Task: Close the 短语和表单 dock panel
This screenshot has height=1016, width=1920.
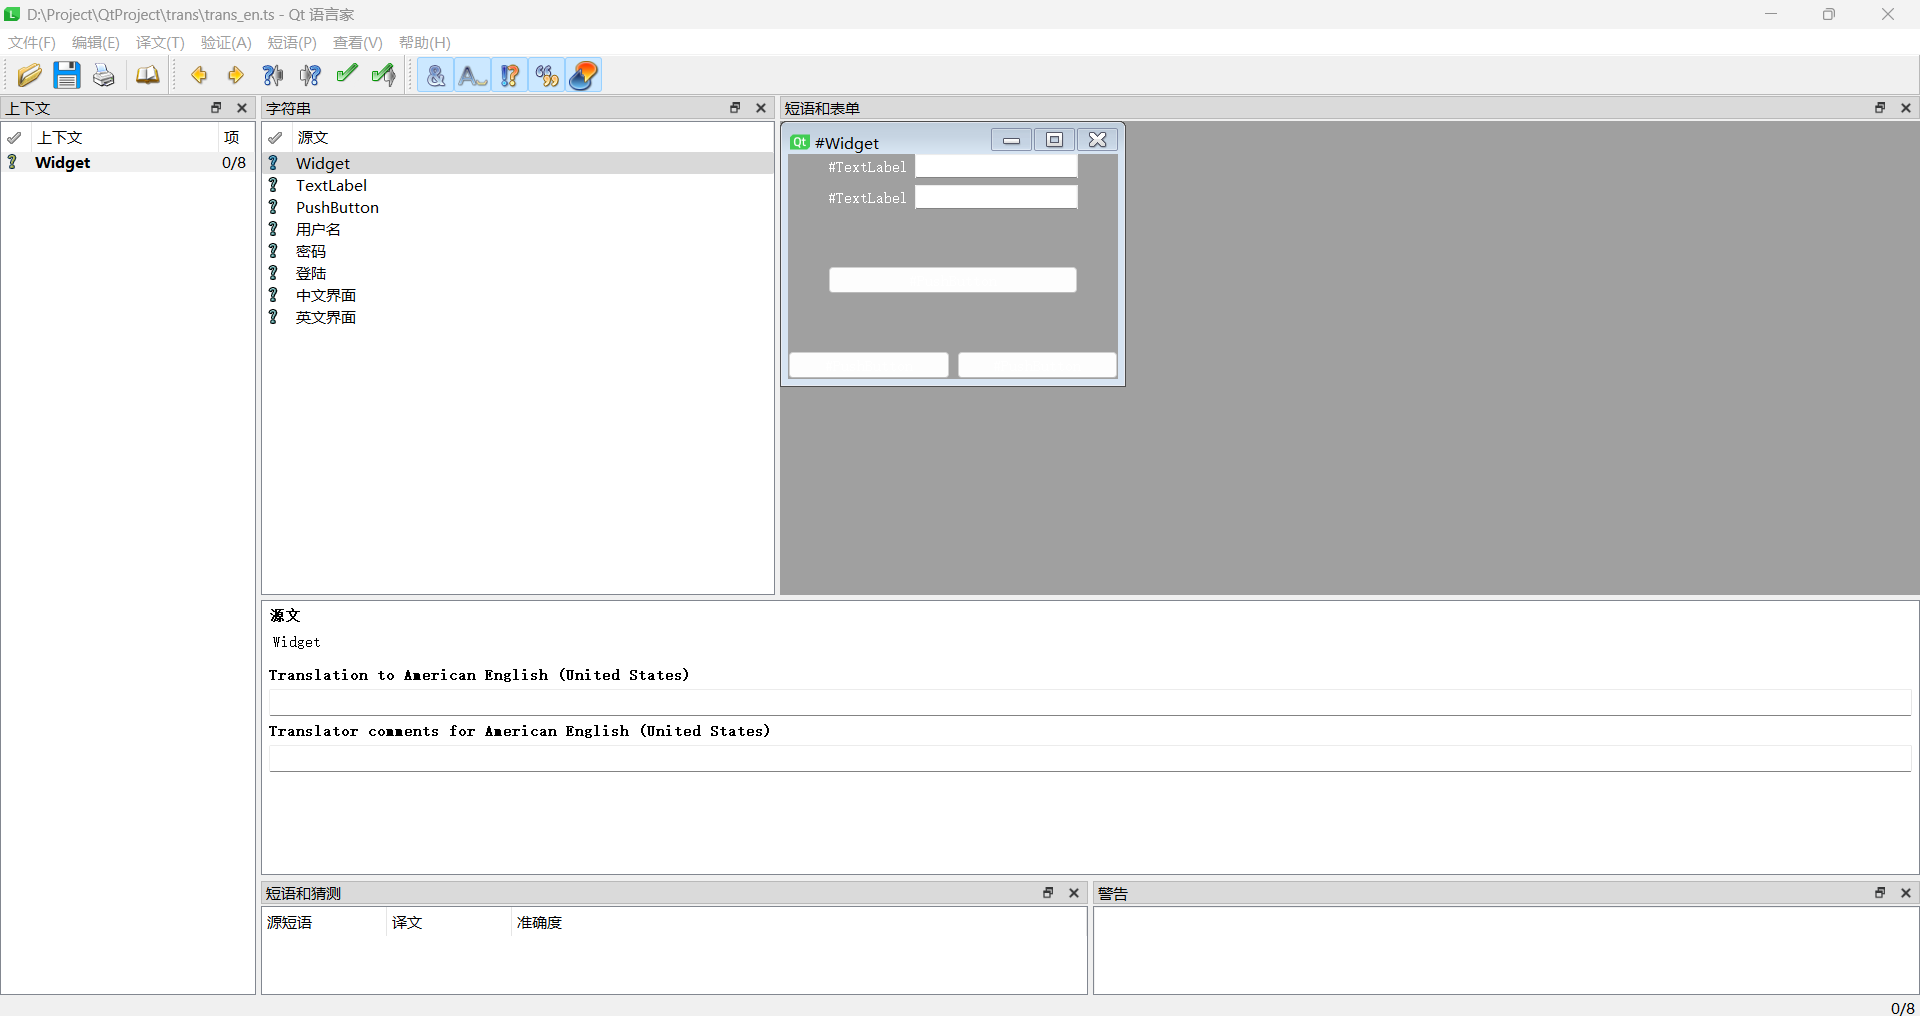Action: [x=1906, y=108]
